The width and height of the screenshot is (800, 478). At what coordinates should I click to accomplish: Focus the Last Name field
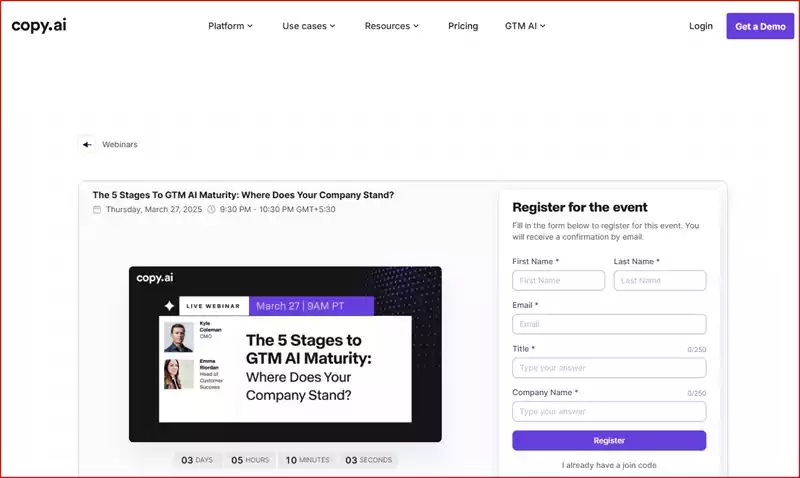[660, 281]
